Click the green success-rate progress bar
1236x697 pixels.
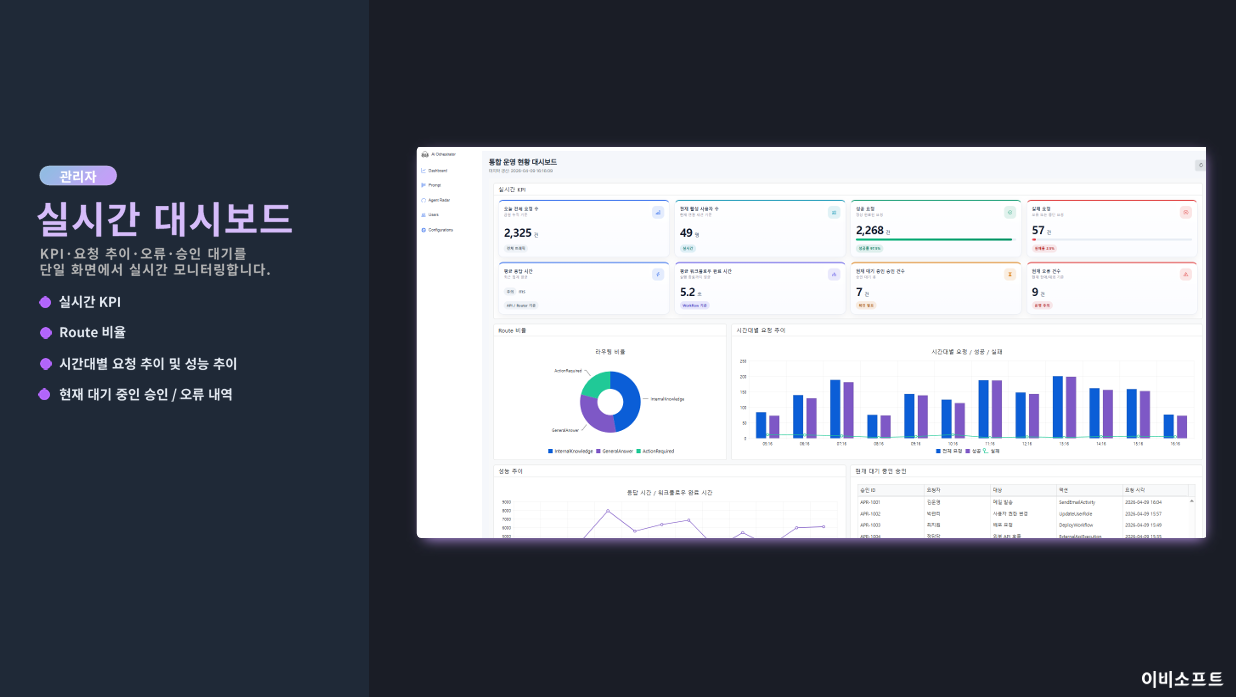(x=934, y=239)
